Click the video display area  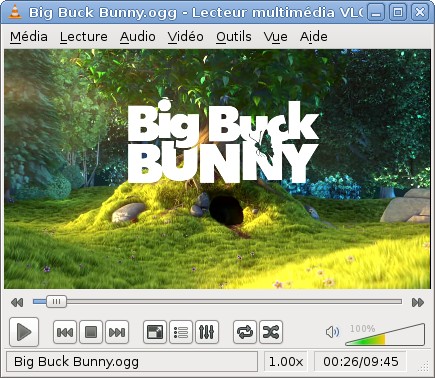coord(217,169)
